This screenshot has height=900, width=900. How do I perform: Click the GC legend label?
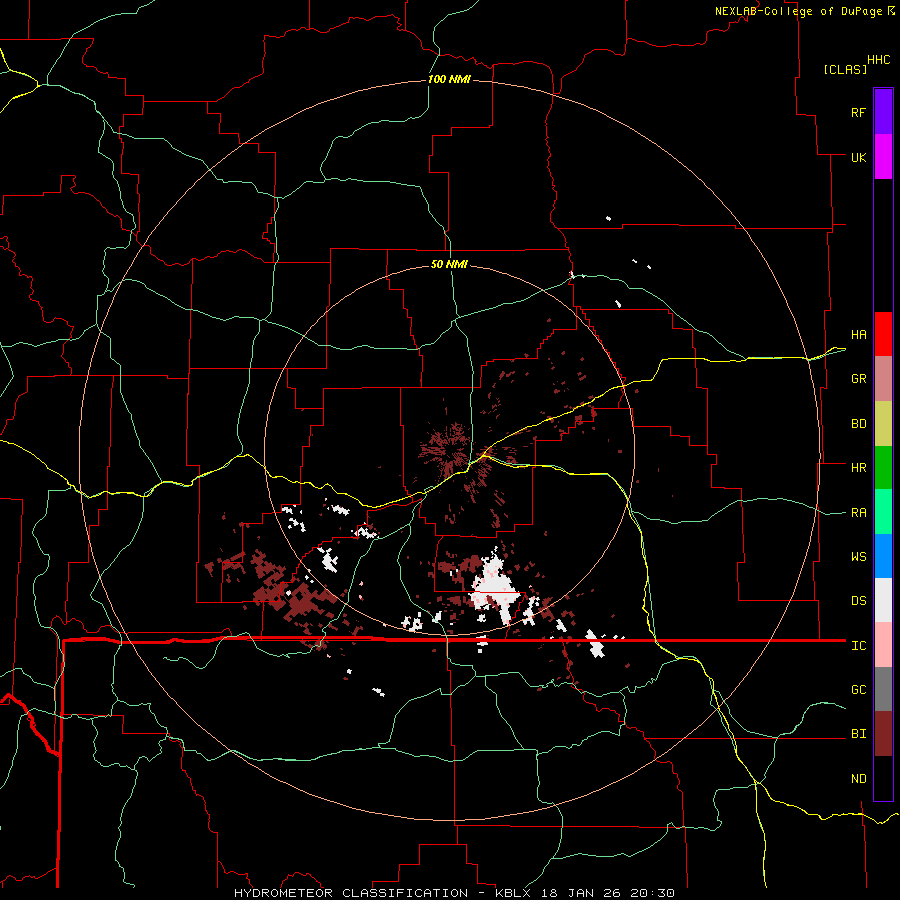[858, 690]
